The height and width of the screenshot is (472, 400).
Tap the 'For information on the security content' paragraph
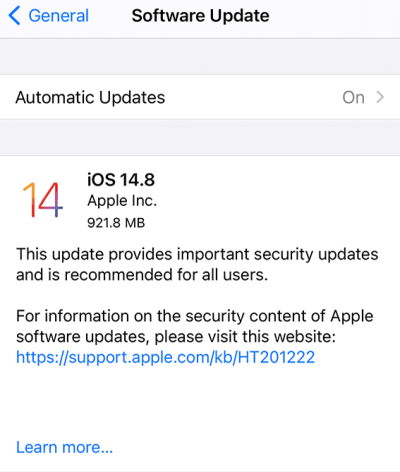click(195, 316)
